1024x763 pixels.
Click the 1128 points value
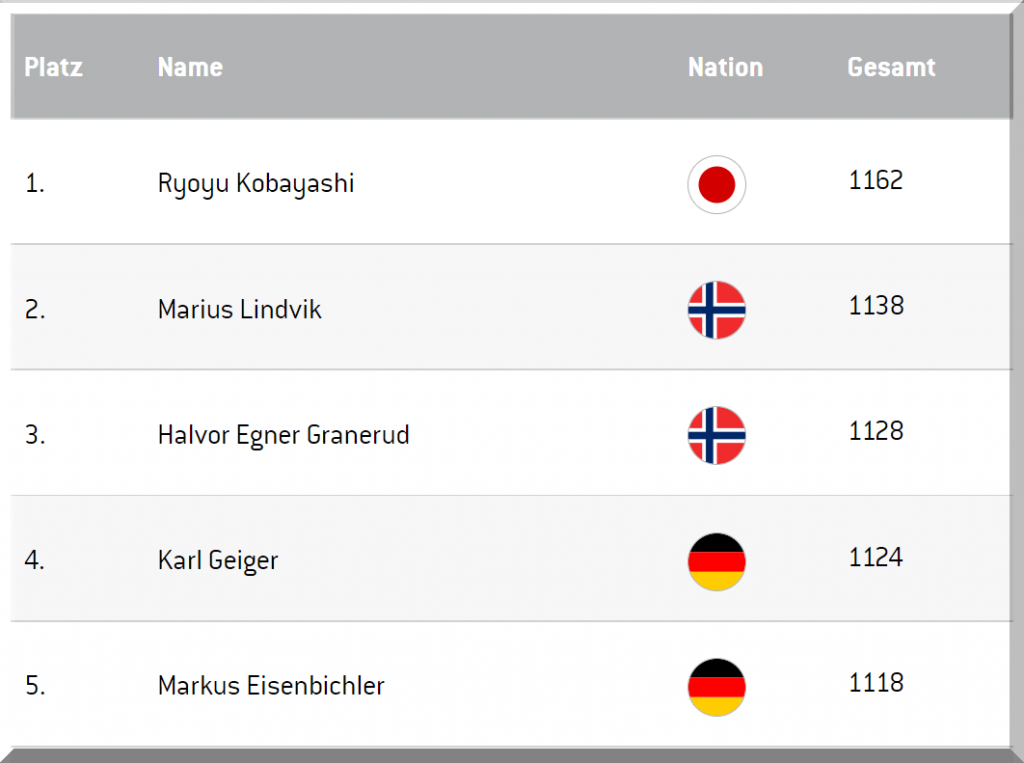coord(875,431)
